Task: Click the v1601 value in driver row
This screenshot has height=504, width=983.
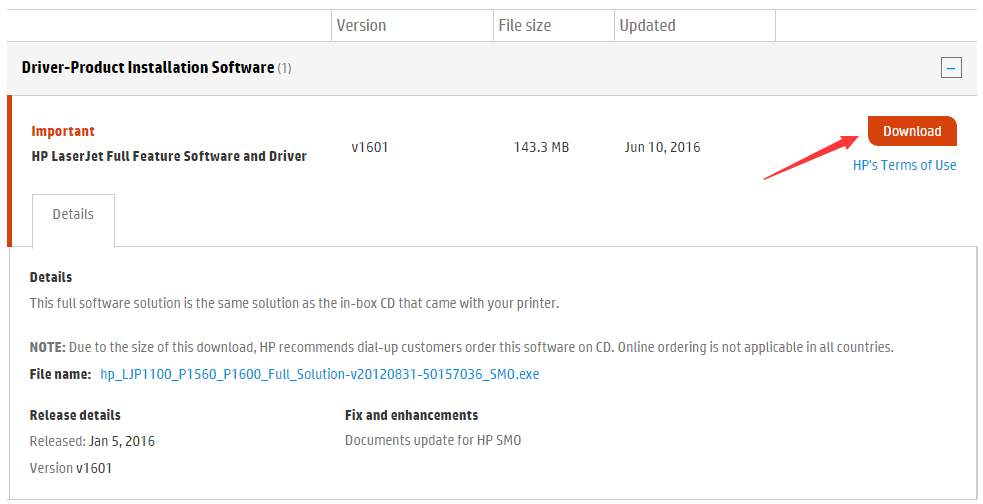Action: [x=370, y=147]
